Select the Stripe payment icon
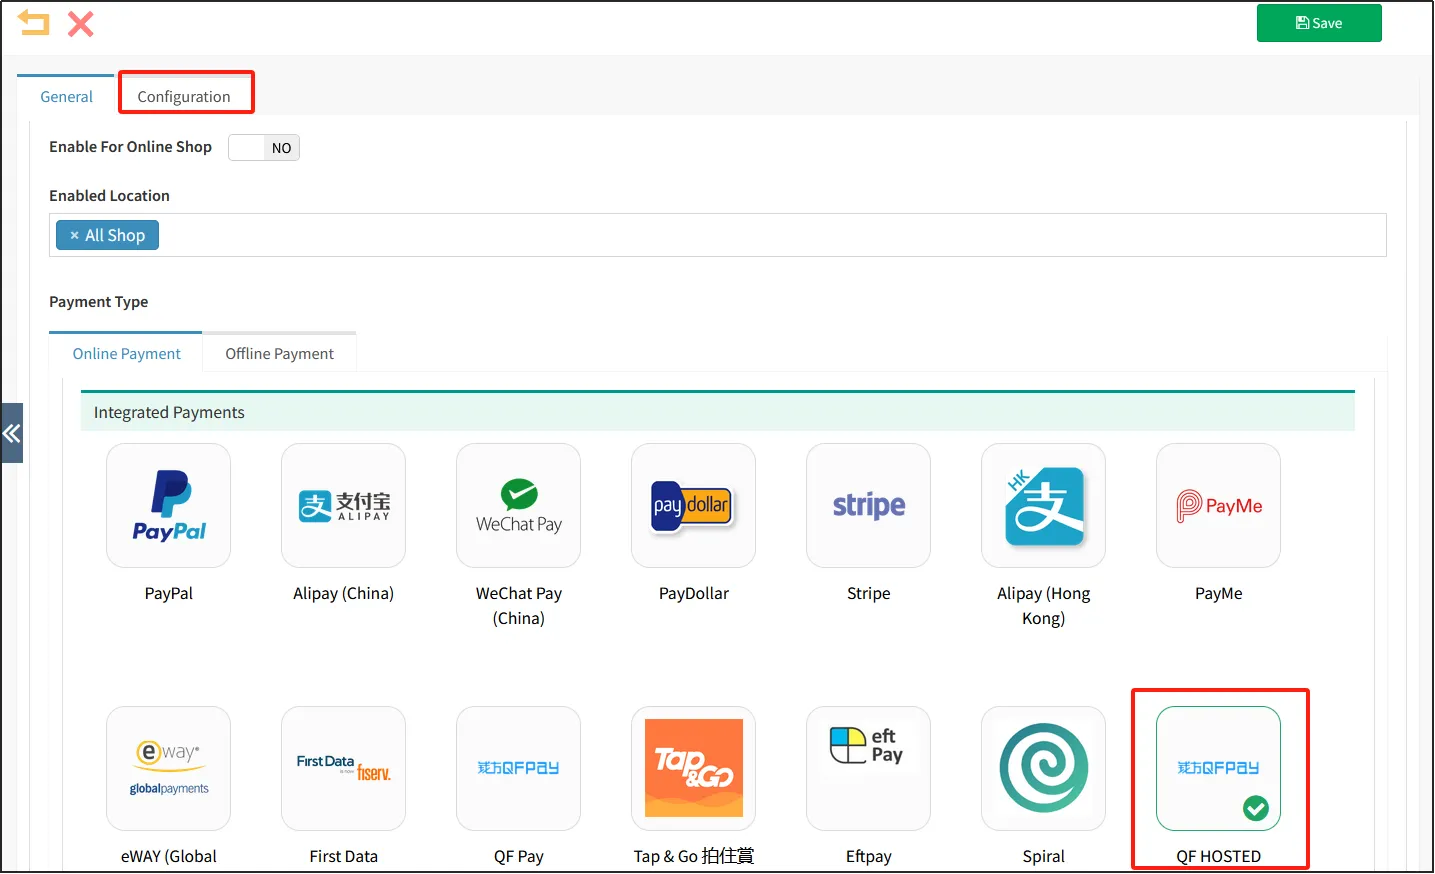Viewport: 1435px width, 874px height. pyautogui.click(x=869, y=506)
